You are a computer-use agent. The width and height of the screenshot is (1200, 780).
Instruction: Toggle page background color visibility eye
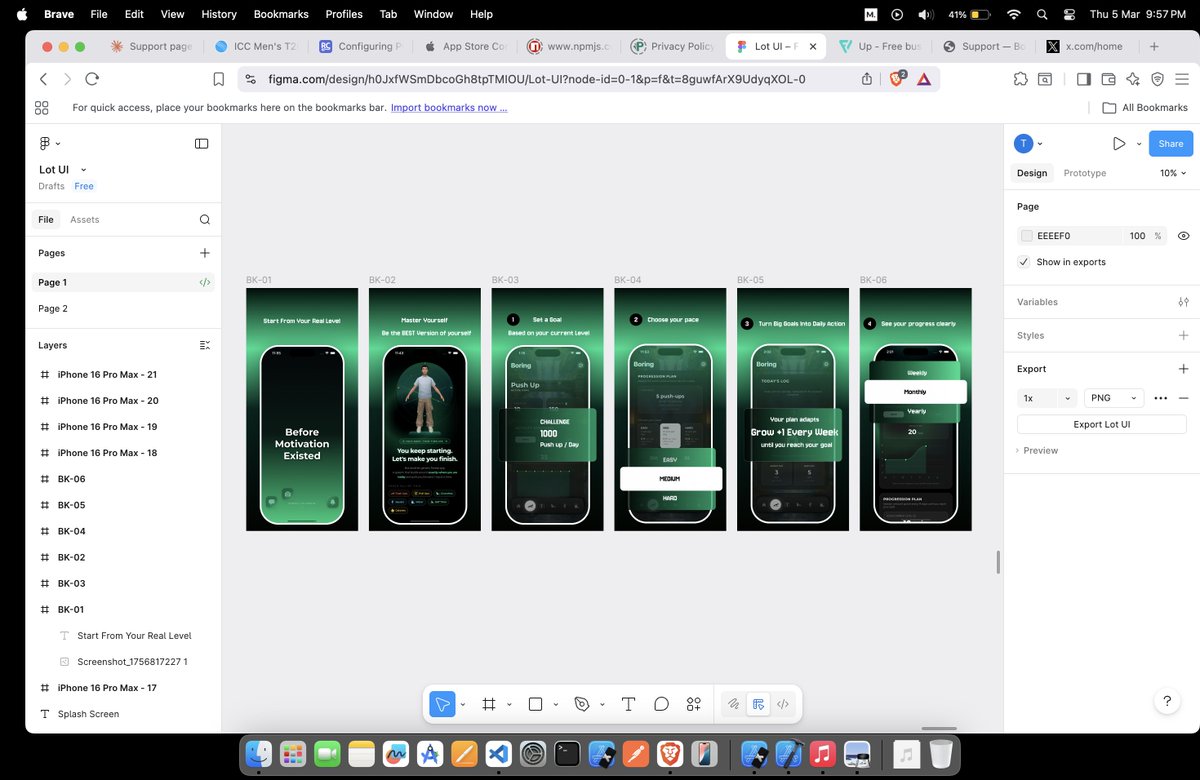1183,236
